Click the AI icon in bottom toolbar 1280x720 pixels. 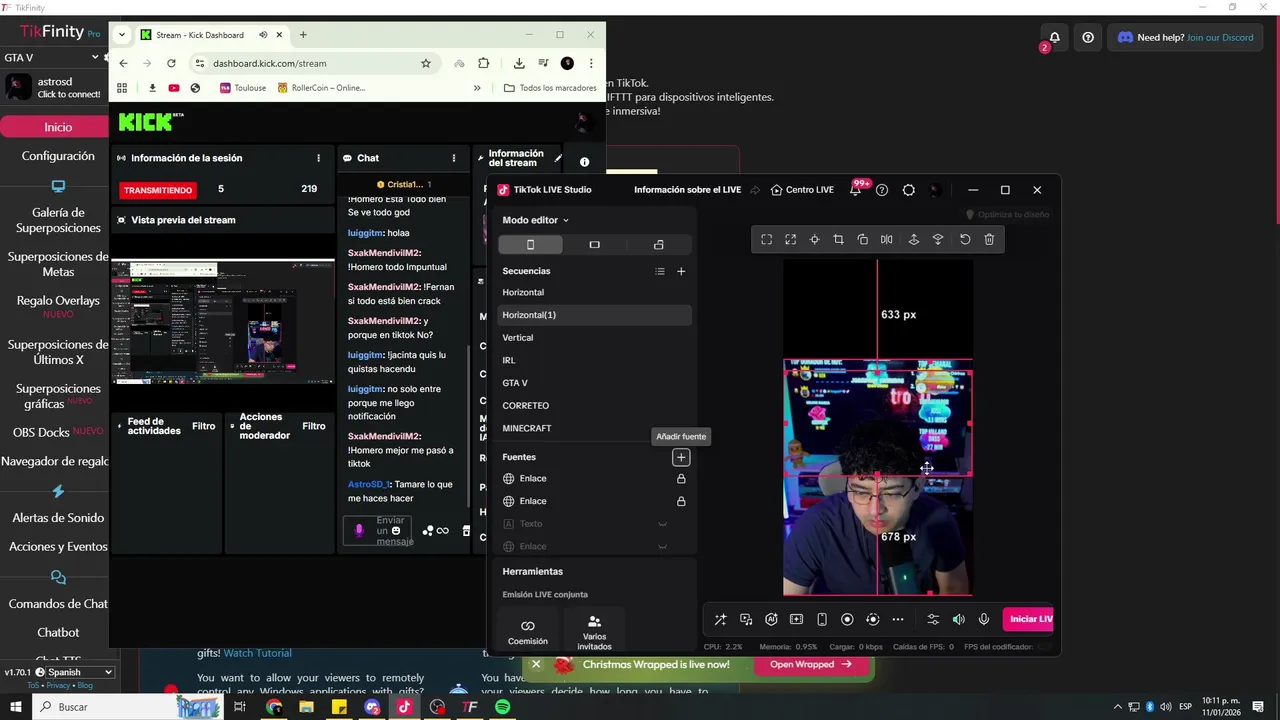pos(771,620)
